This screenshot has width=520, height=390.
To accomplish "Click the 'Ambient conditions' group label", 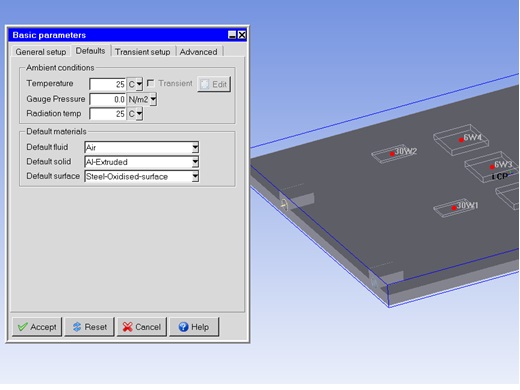I will (x=60, y=68).
